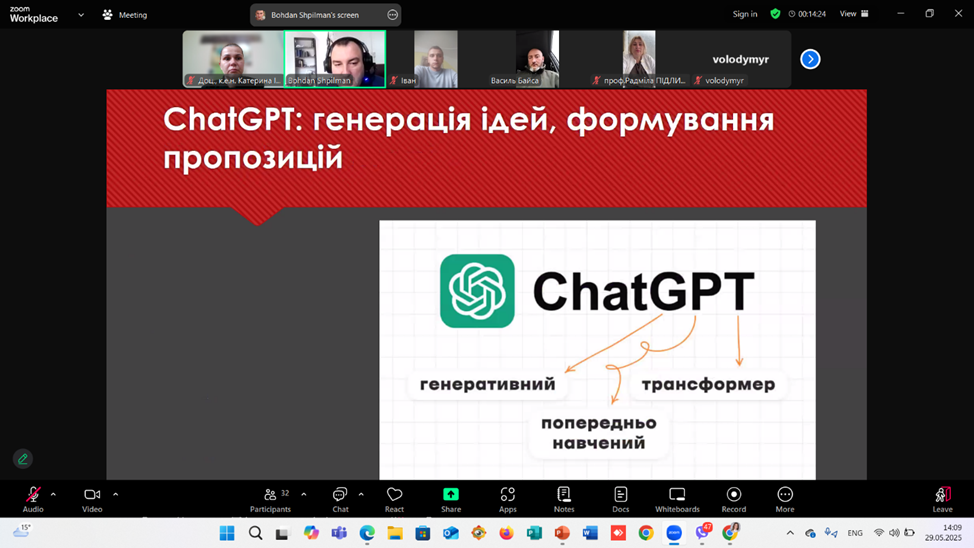Screen dimensions: 974x548
Task: Toggle camera with Video button
Action: click(92, 500)
